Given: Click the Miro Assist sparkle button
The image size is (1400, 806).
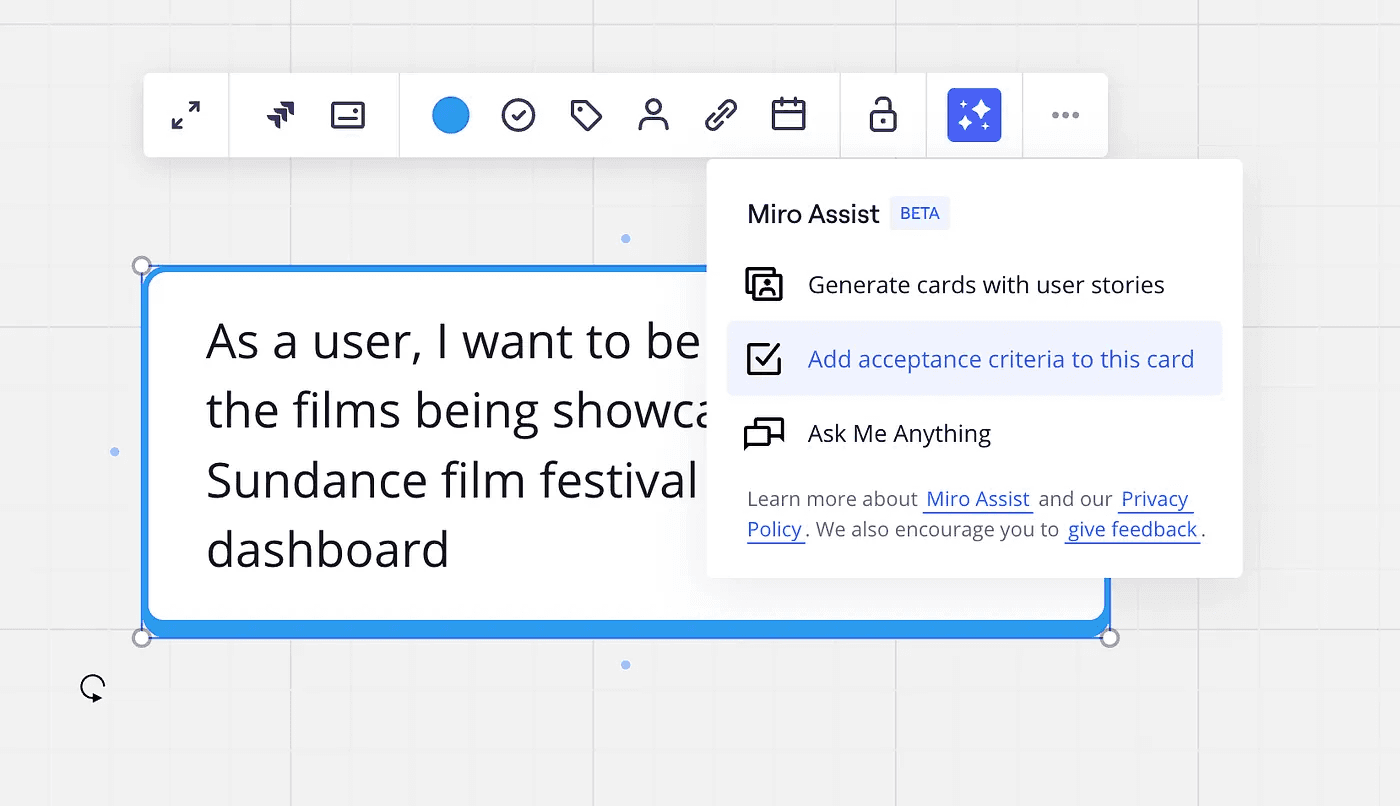Looking at the screenshot, I should (x=974, y=115).
